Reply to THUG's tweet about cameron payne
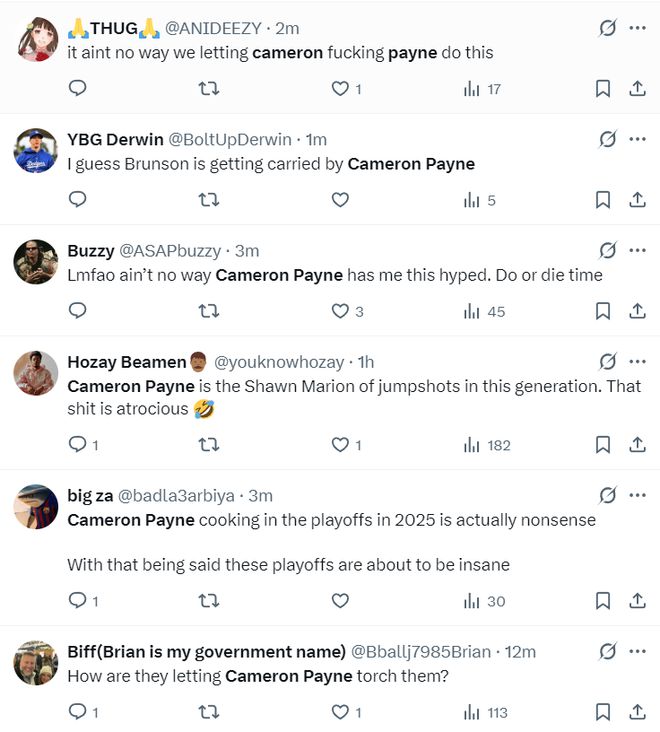660x732 pixels. coord(78,89)
